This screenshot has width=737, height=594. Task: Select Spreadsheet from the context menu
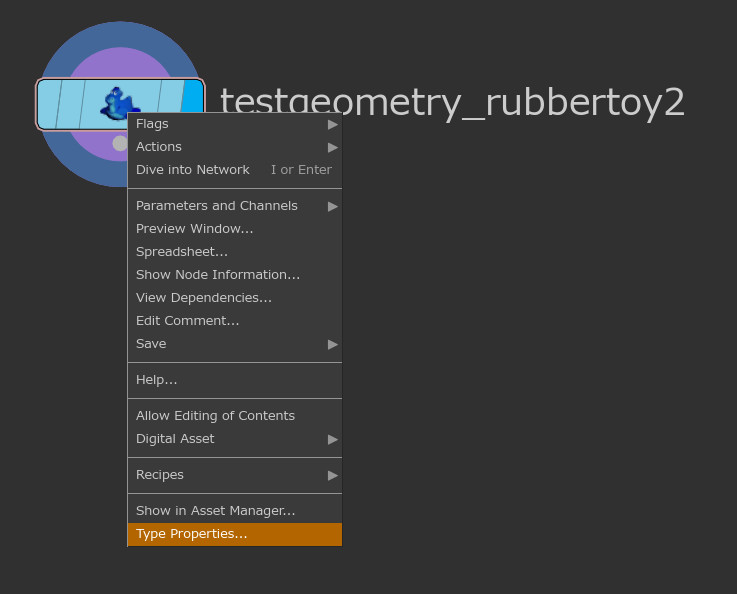point(182,252)
